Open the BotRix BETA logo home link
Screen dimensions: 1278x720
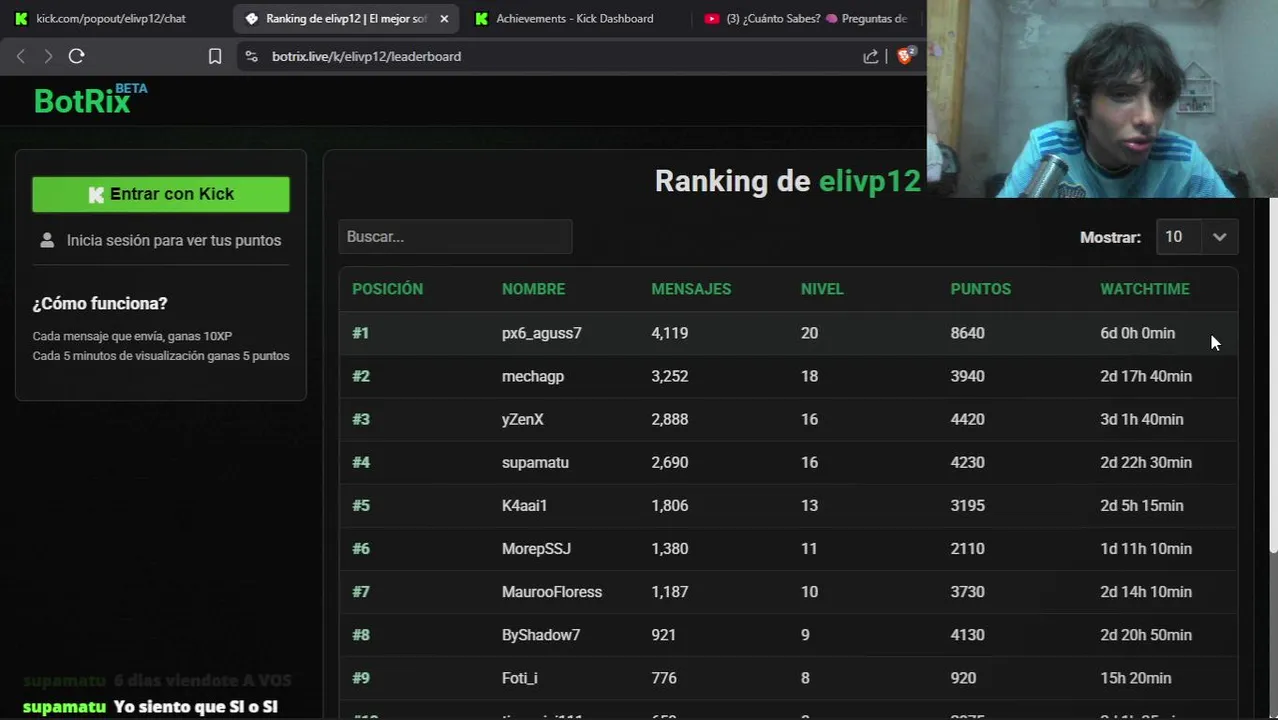(90, 99)
